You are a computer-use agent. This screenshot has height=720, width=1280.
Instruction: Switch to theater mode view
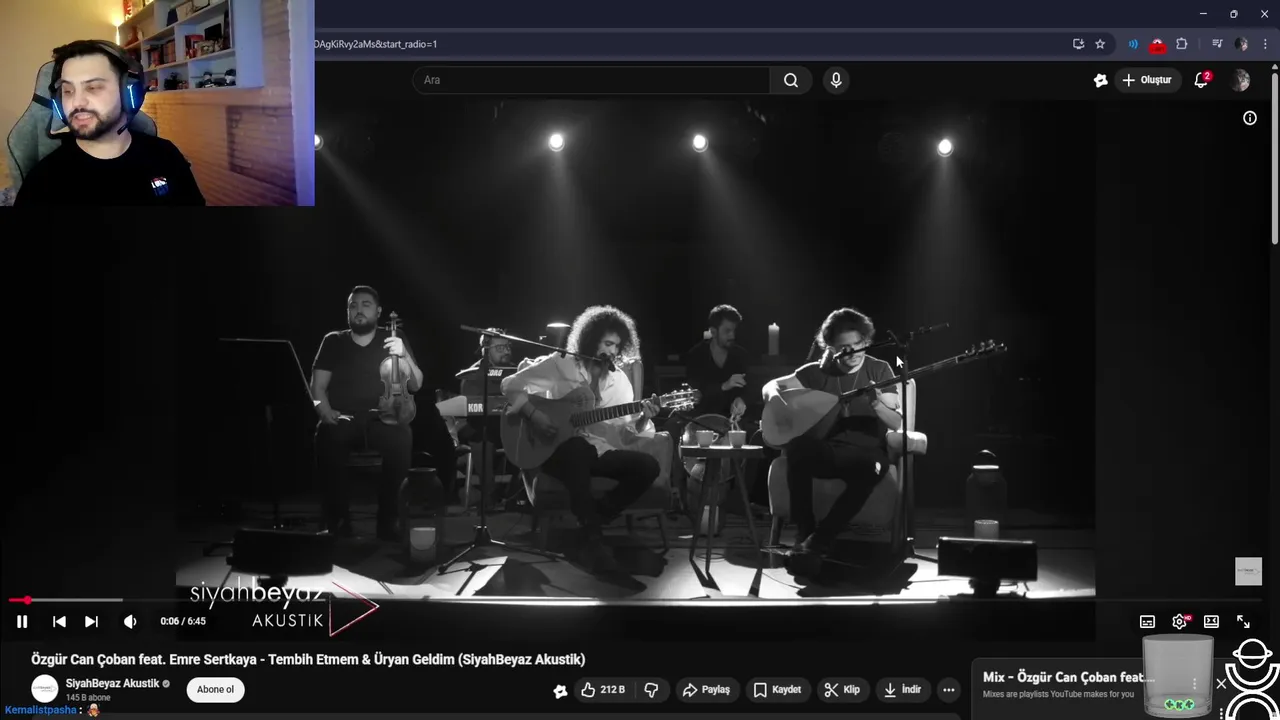(1211, 622)
